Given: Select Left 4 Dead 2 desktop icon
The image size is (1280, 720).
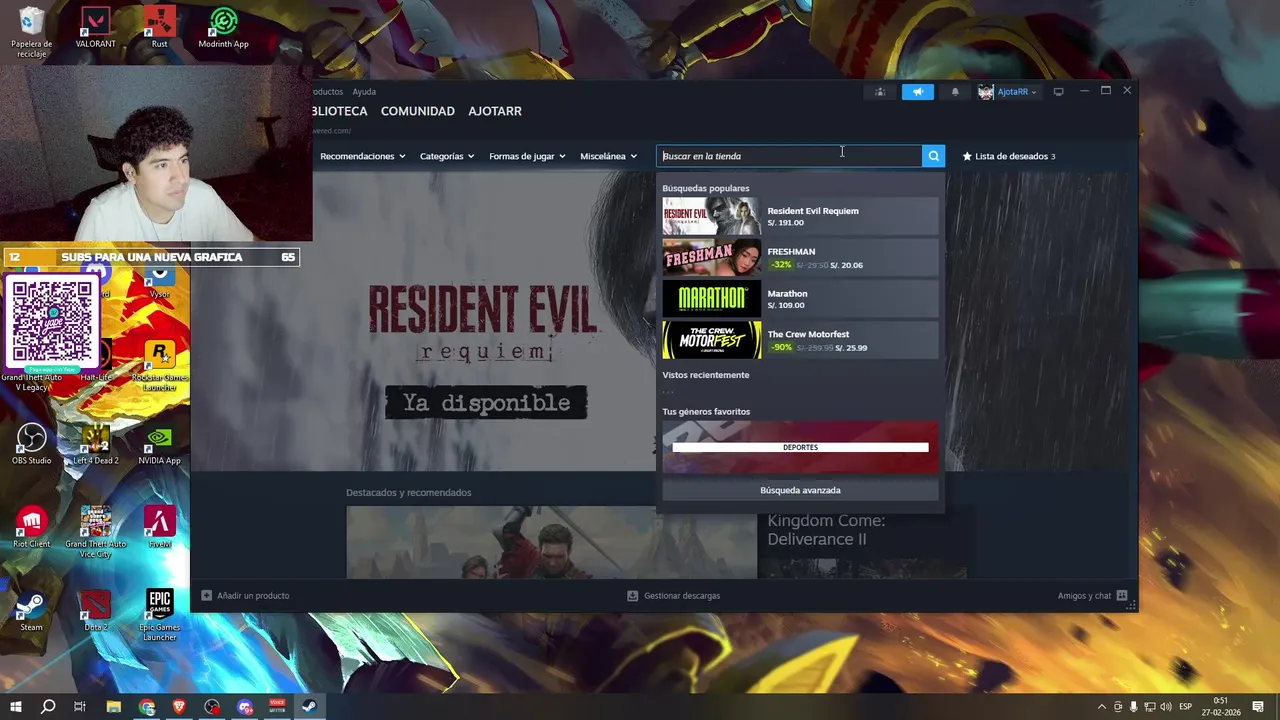Looking at the screenshot, I should [96, 445].
